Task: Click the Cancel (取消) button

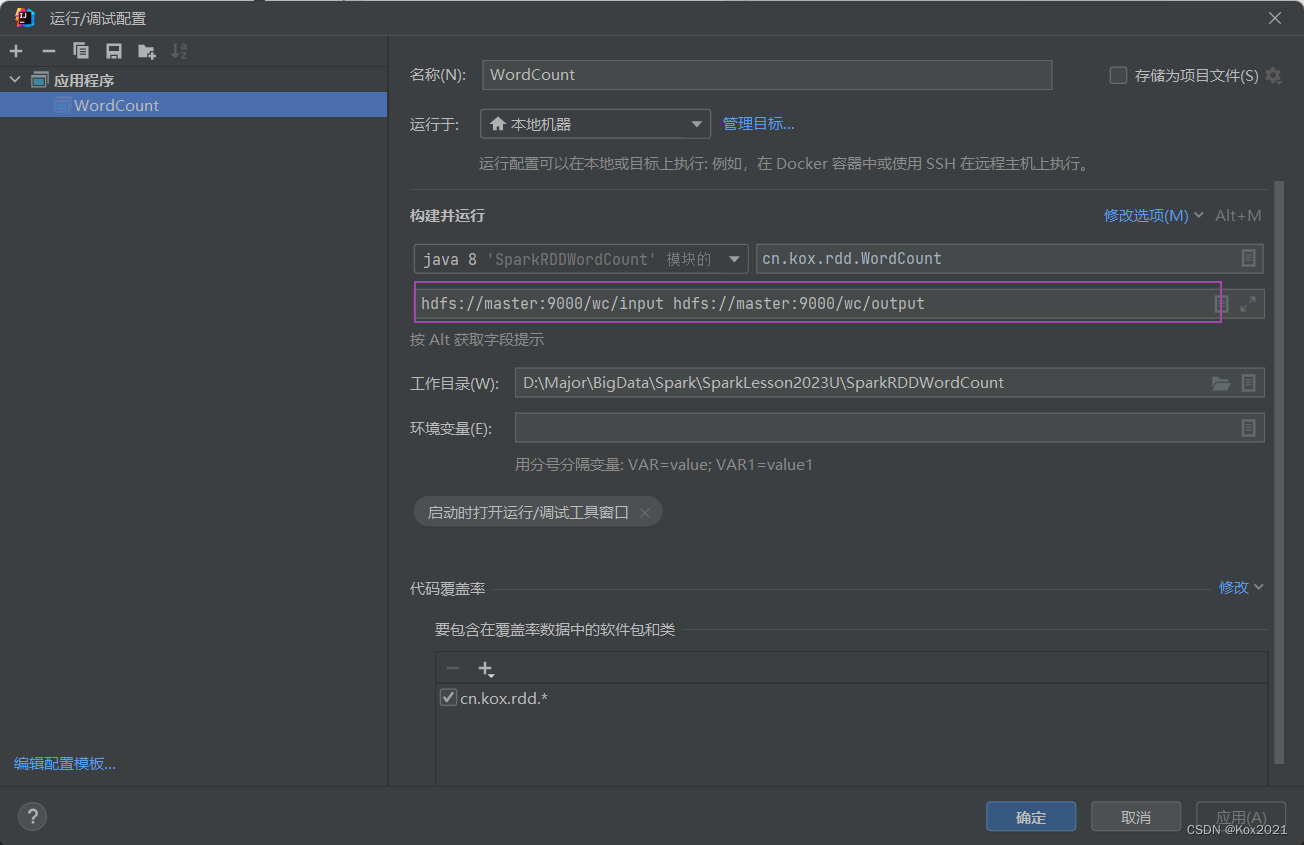Action: coord(1136,817)
